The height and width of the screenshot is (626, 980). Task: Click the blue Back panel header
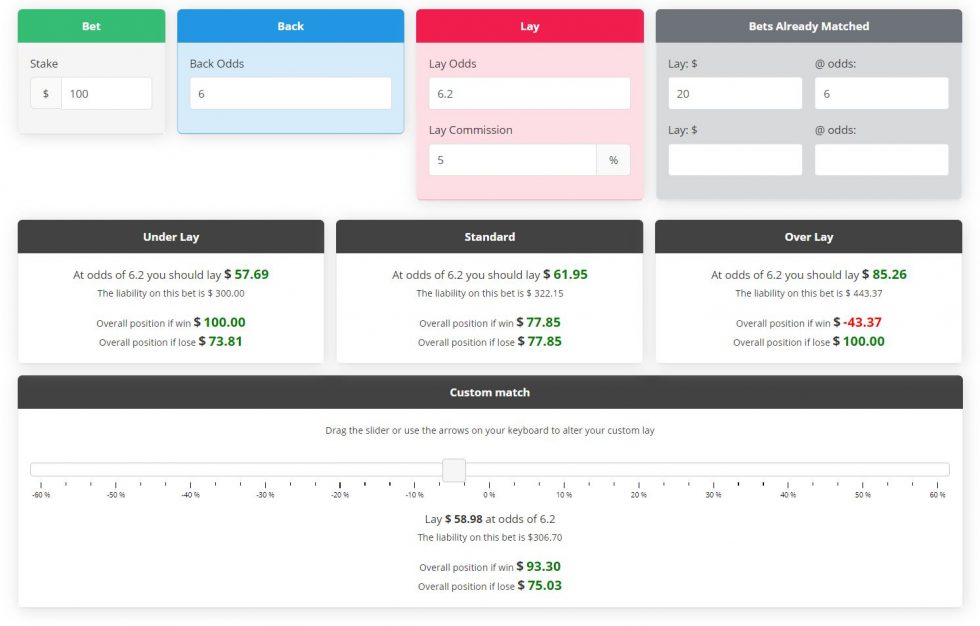(x=290, y=26)
